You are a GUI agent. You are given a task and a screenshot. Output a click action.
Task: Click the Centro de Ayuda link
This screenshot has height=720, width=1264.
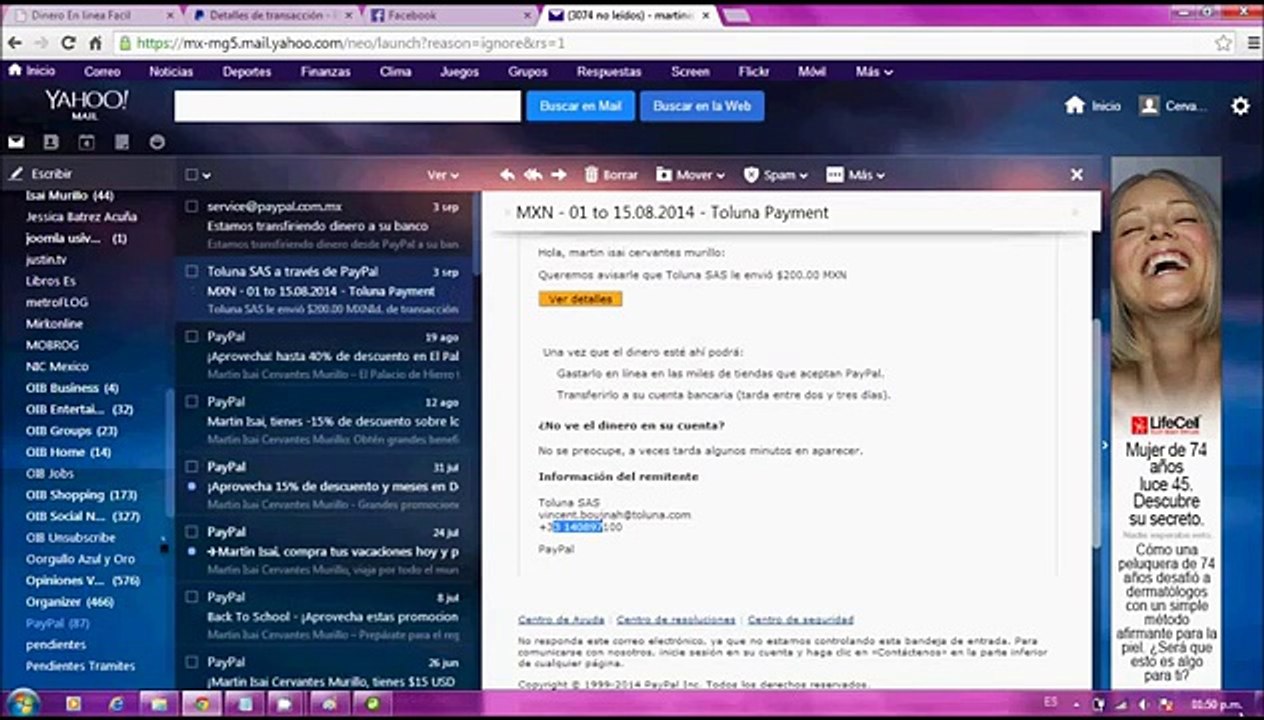(561, 620)
